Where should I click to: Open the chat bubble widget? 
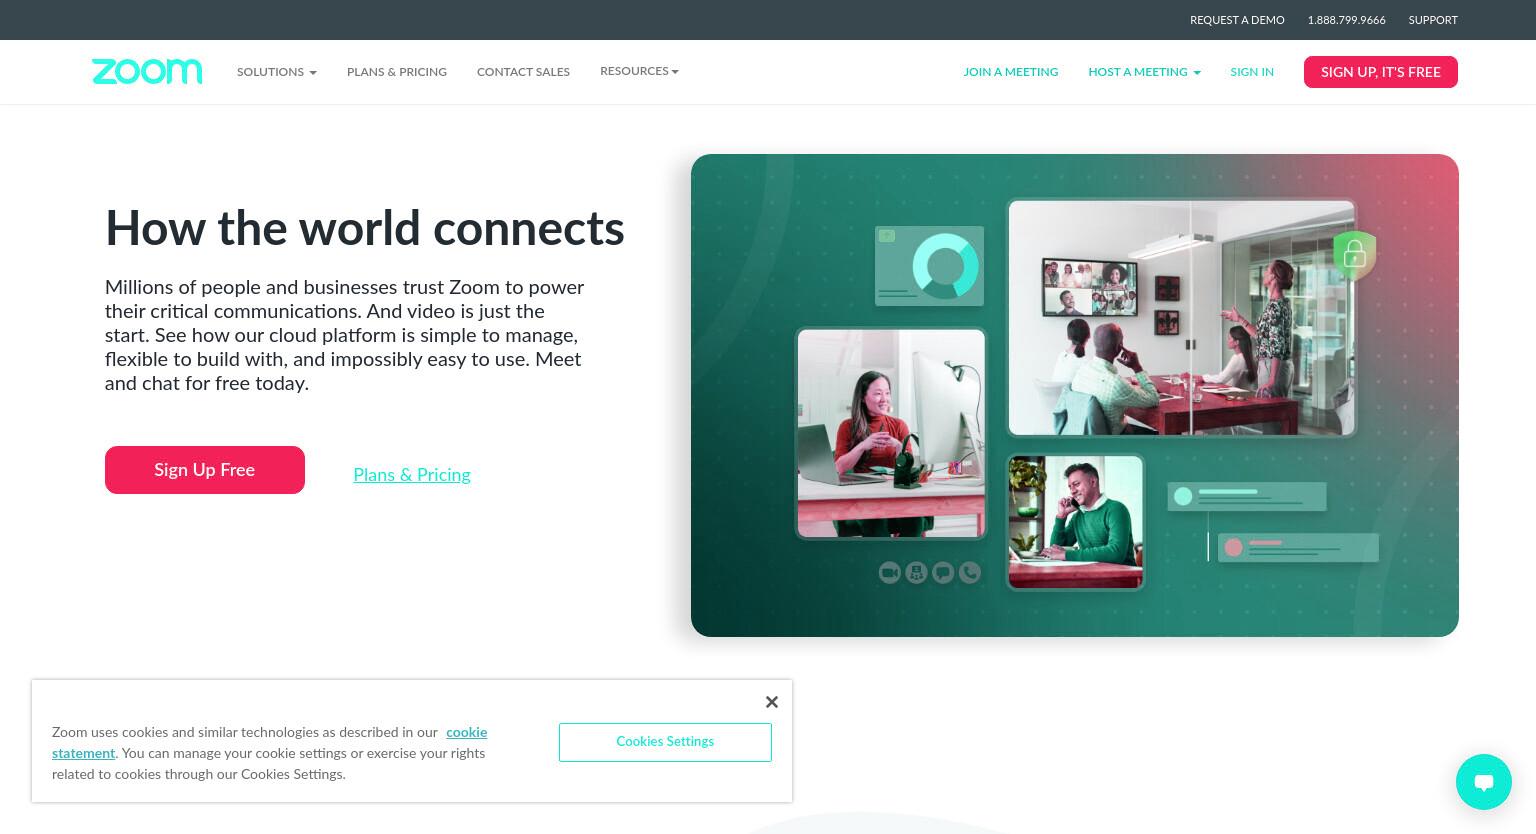1484,782
